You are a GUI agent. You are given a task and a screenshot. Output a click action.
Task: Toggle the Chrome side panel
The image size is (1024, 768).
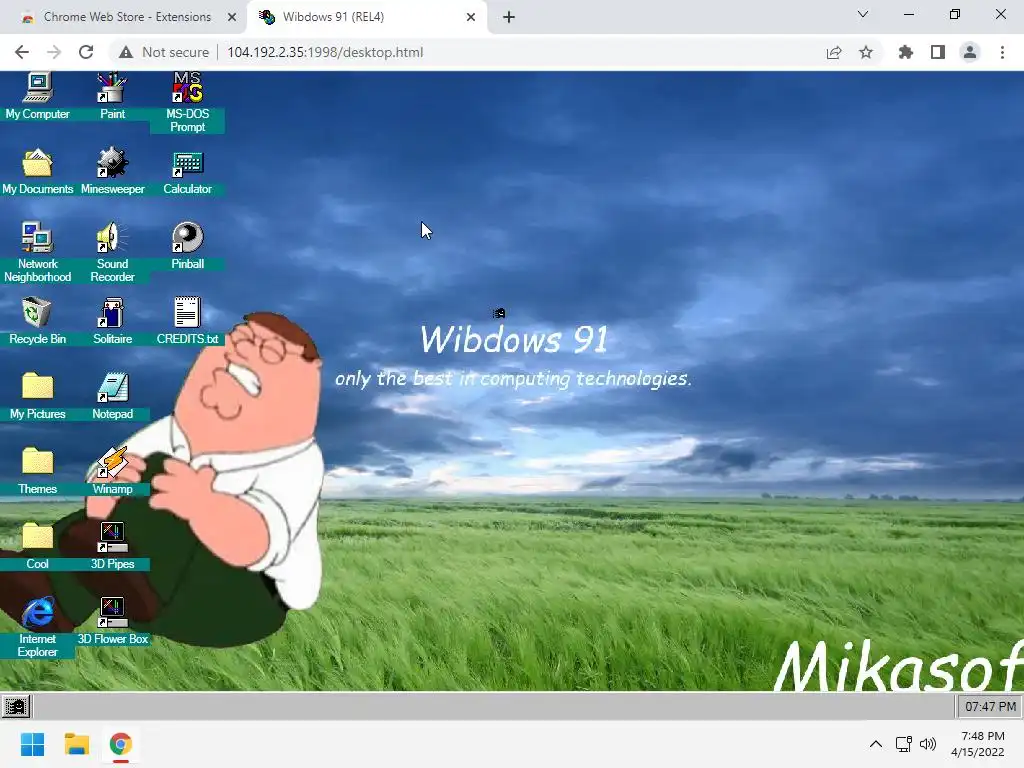pos(938,52)
